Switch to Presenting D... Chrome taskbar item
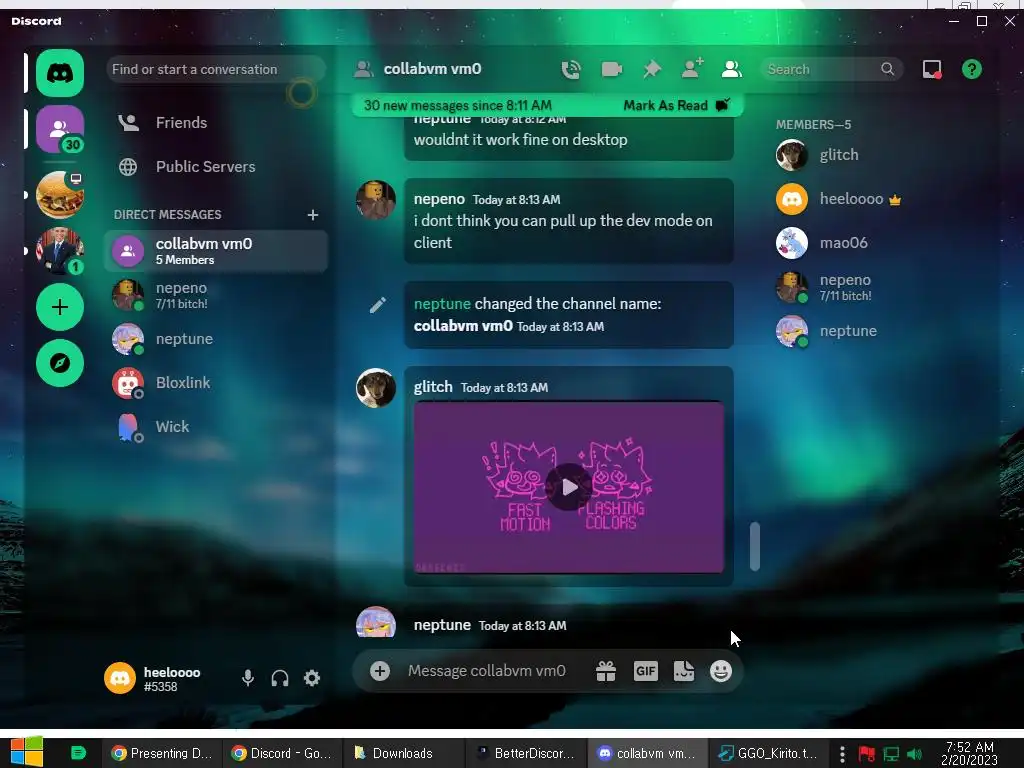 [162, 753]
